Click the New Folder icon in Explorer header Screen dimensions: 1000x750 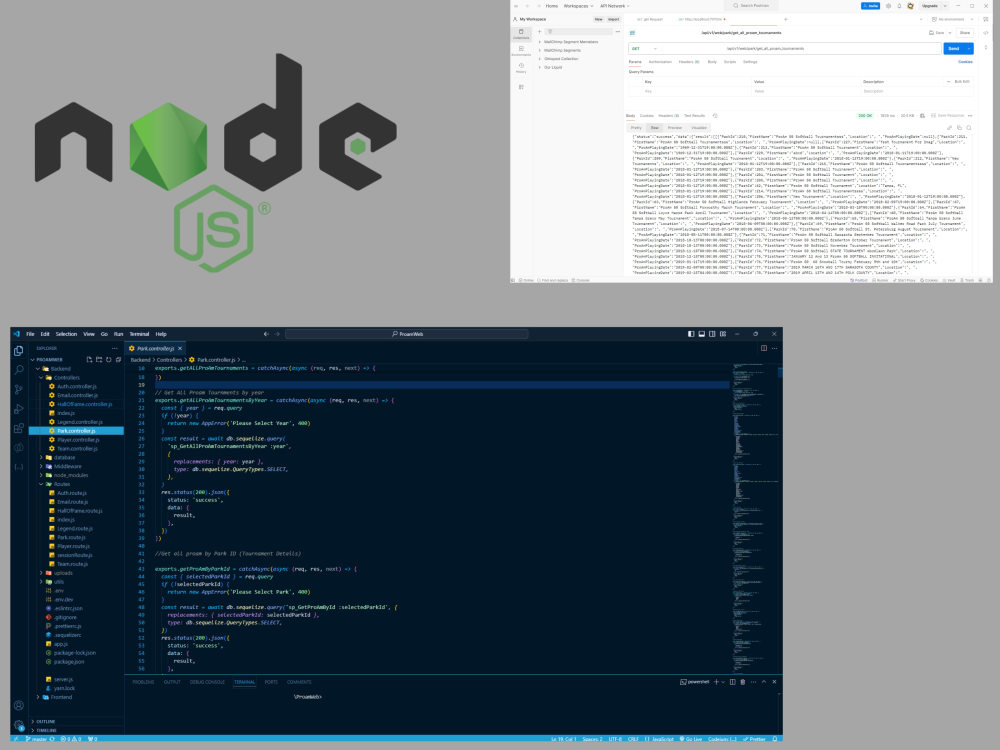(x=99, y=360)
